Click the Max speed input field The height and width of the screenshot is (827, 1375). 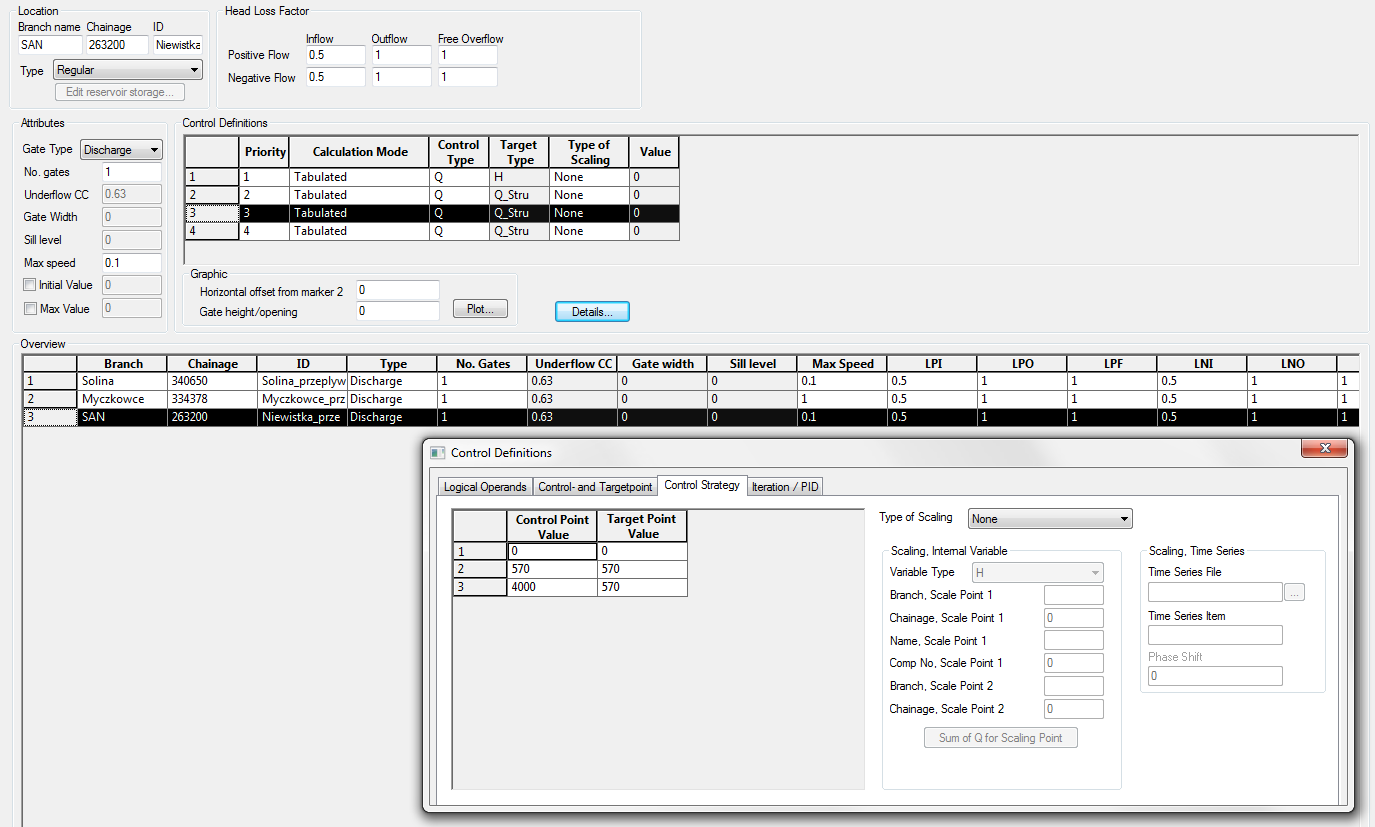[x=132, y=263]
